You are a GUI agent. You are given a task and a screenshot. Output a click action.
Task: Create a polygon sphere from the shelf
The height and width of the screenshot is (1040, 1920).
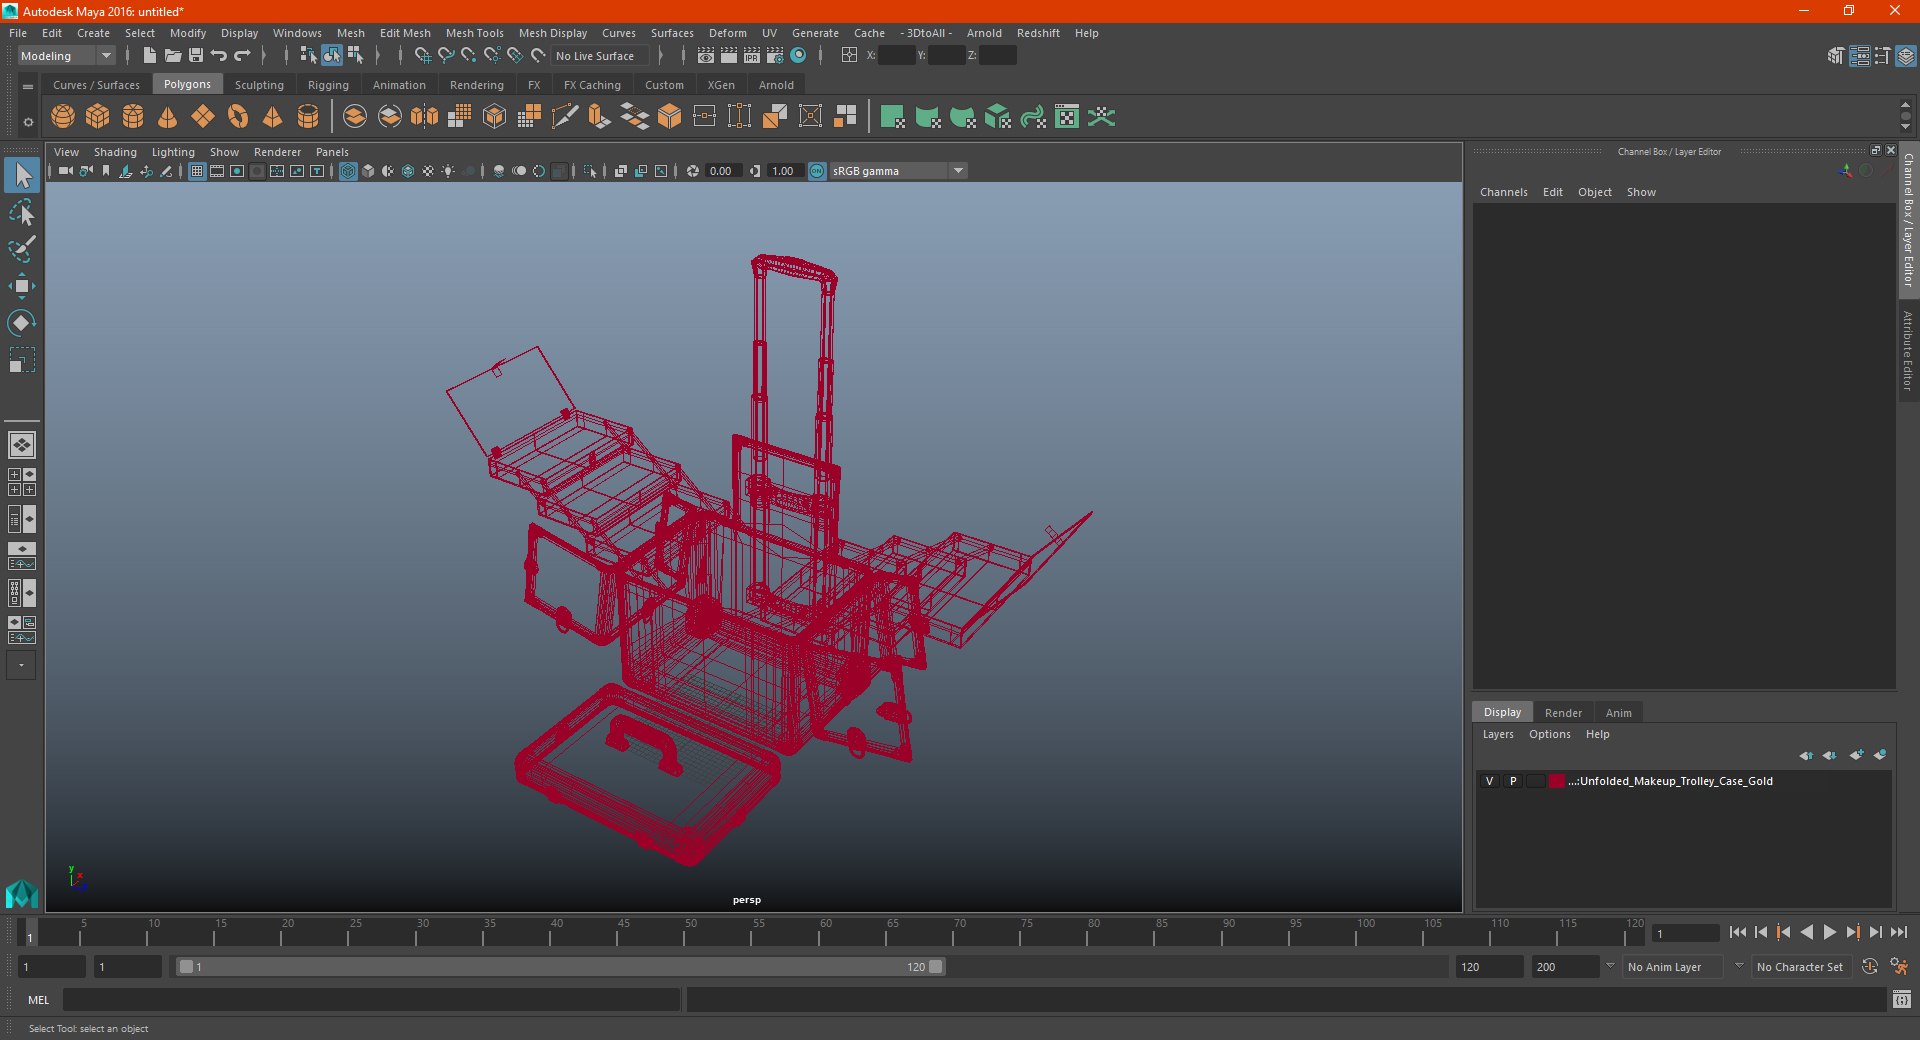coord(63,117)
